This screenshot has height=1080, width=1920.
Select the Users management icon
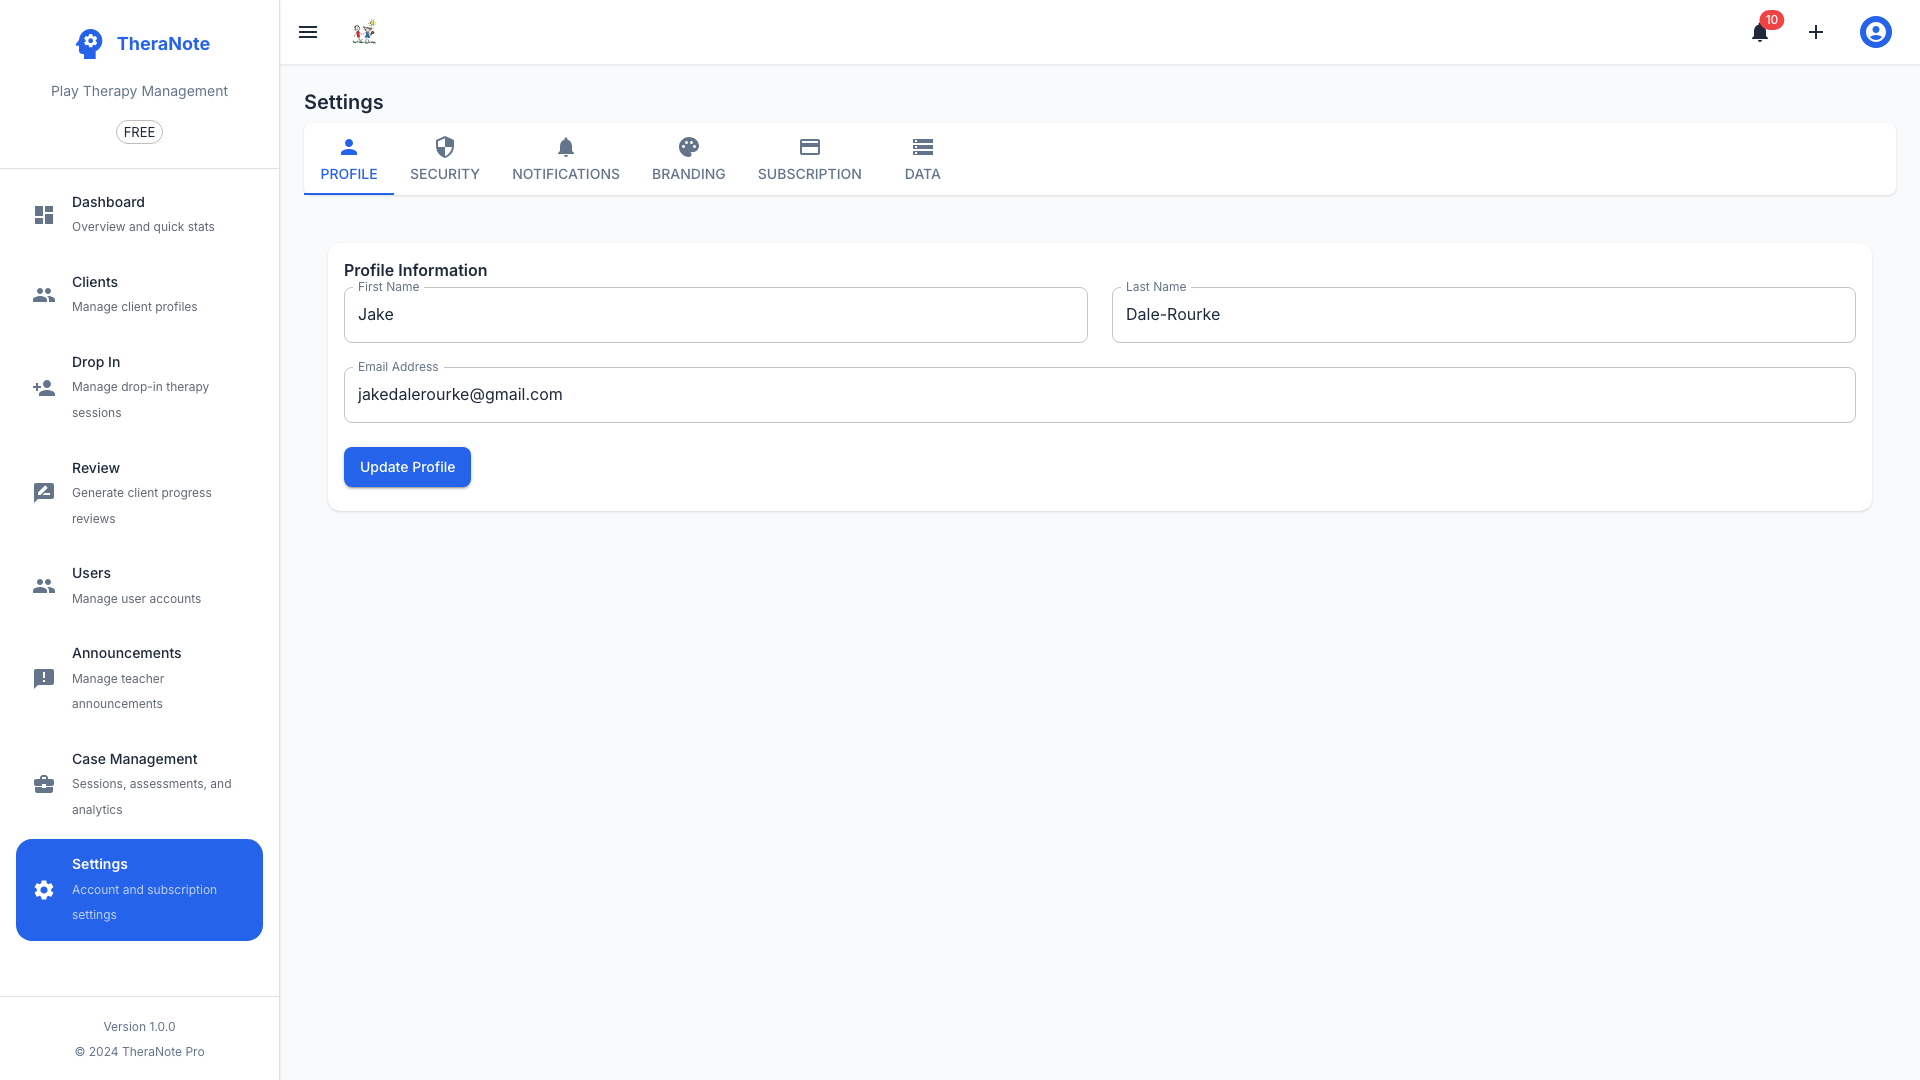pyautogui.click(x=43, y=586)
